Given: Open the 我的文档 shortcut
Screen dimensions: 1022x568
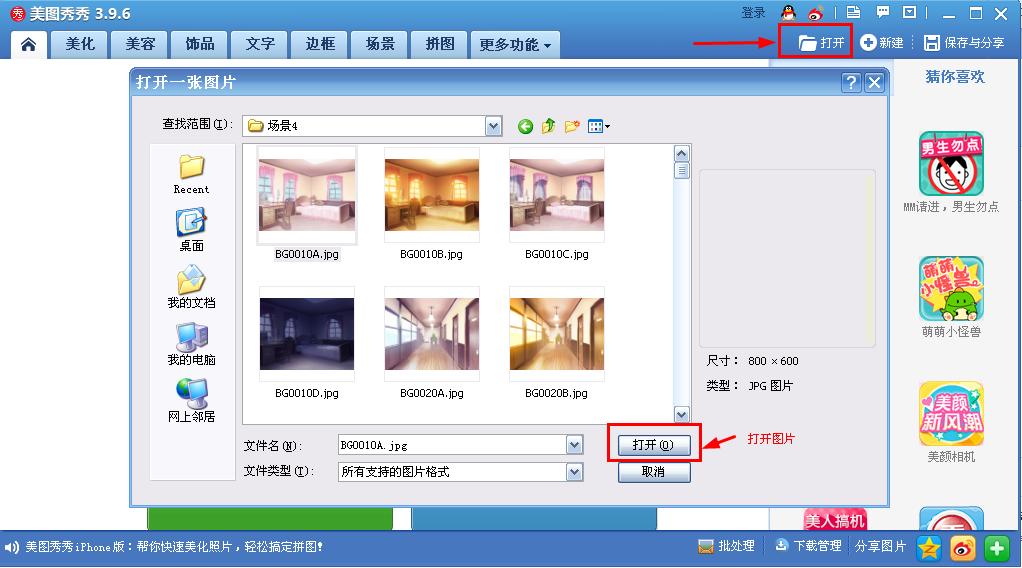Looking at the screenshot, I should pos(191,287).
